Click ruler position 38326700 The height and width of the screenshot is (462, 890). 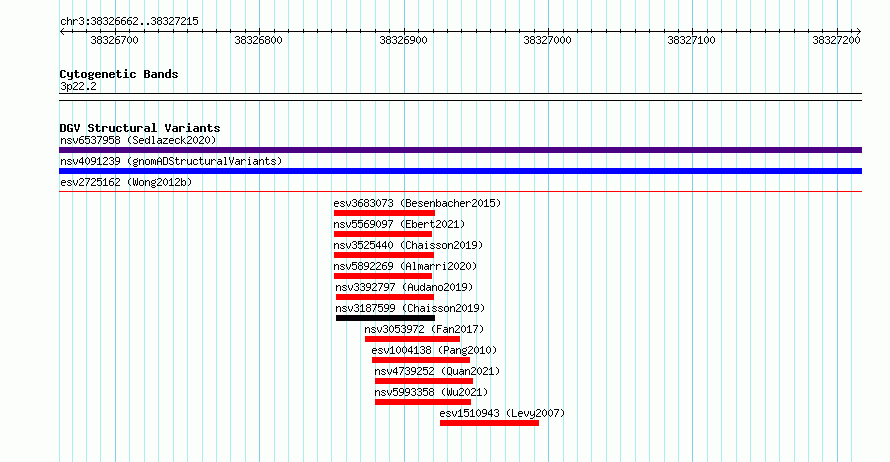coord(114,40)
